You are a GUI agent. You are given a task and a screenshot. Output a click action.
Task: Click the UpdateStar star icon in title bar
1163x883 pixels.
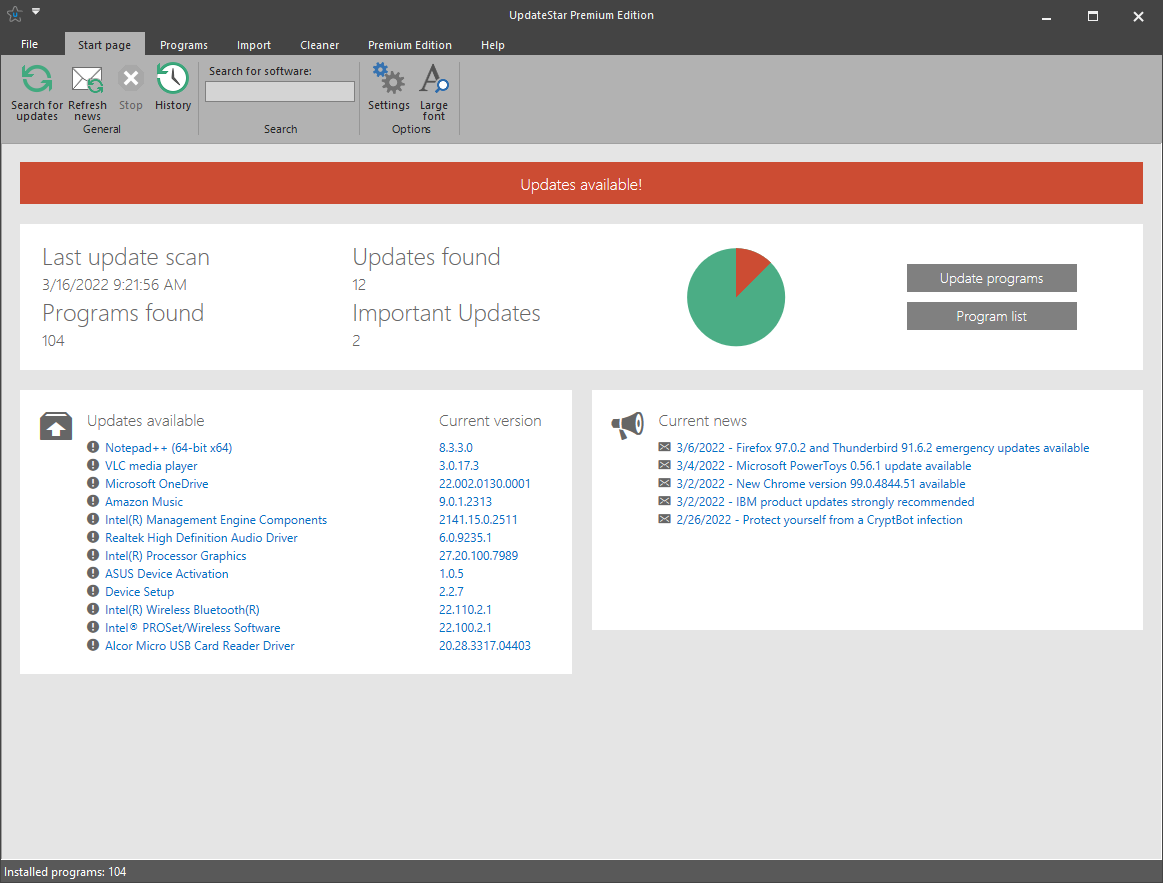click(x=14, y=13)
